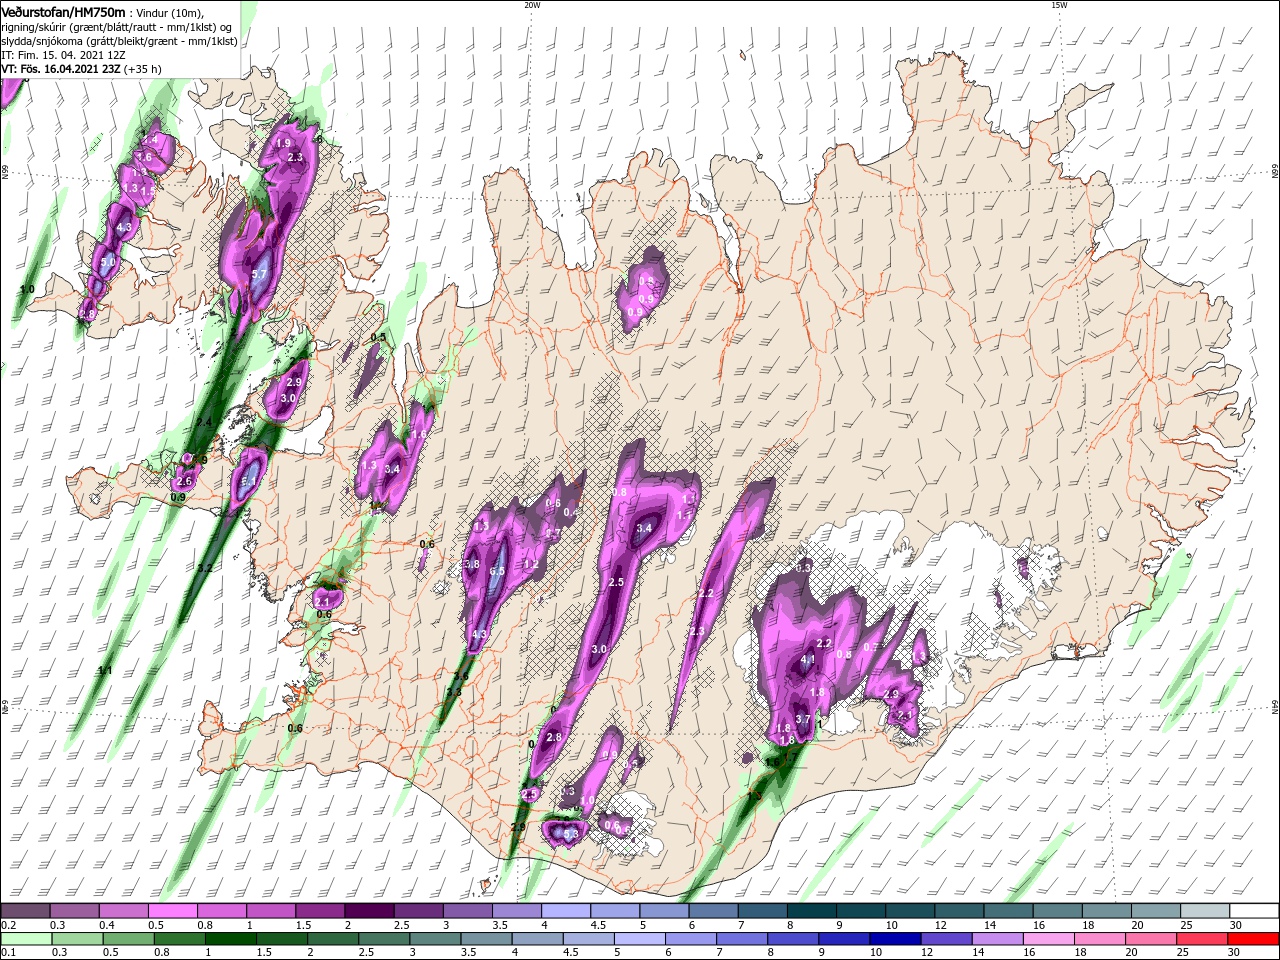Viewport: 1280px width, 960px height.
Task: Pick top-row light grey swatch between 25 and 30
Action: [1206, 910]
